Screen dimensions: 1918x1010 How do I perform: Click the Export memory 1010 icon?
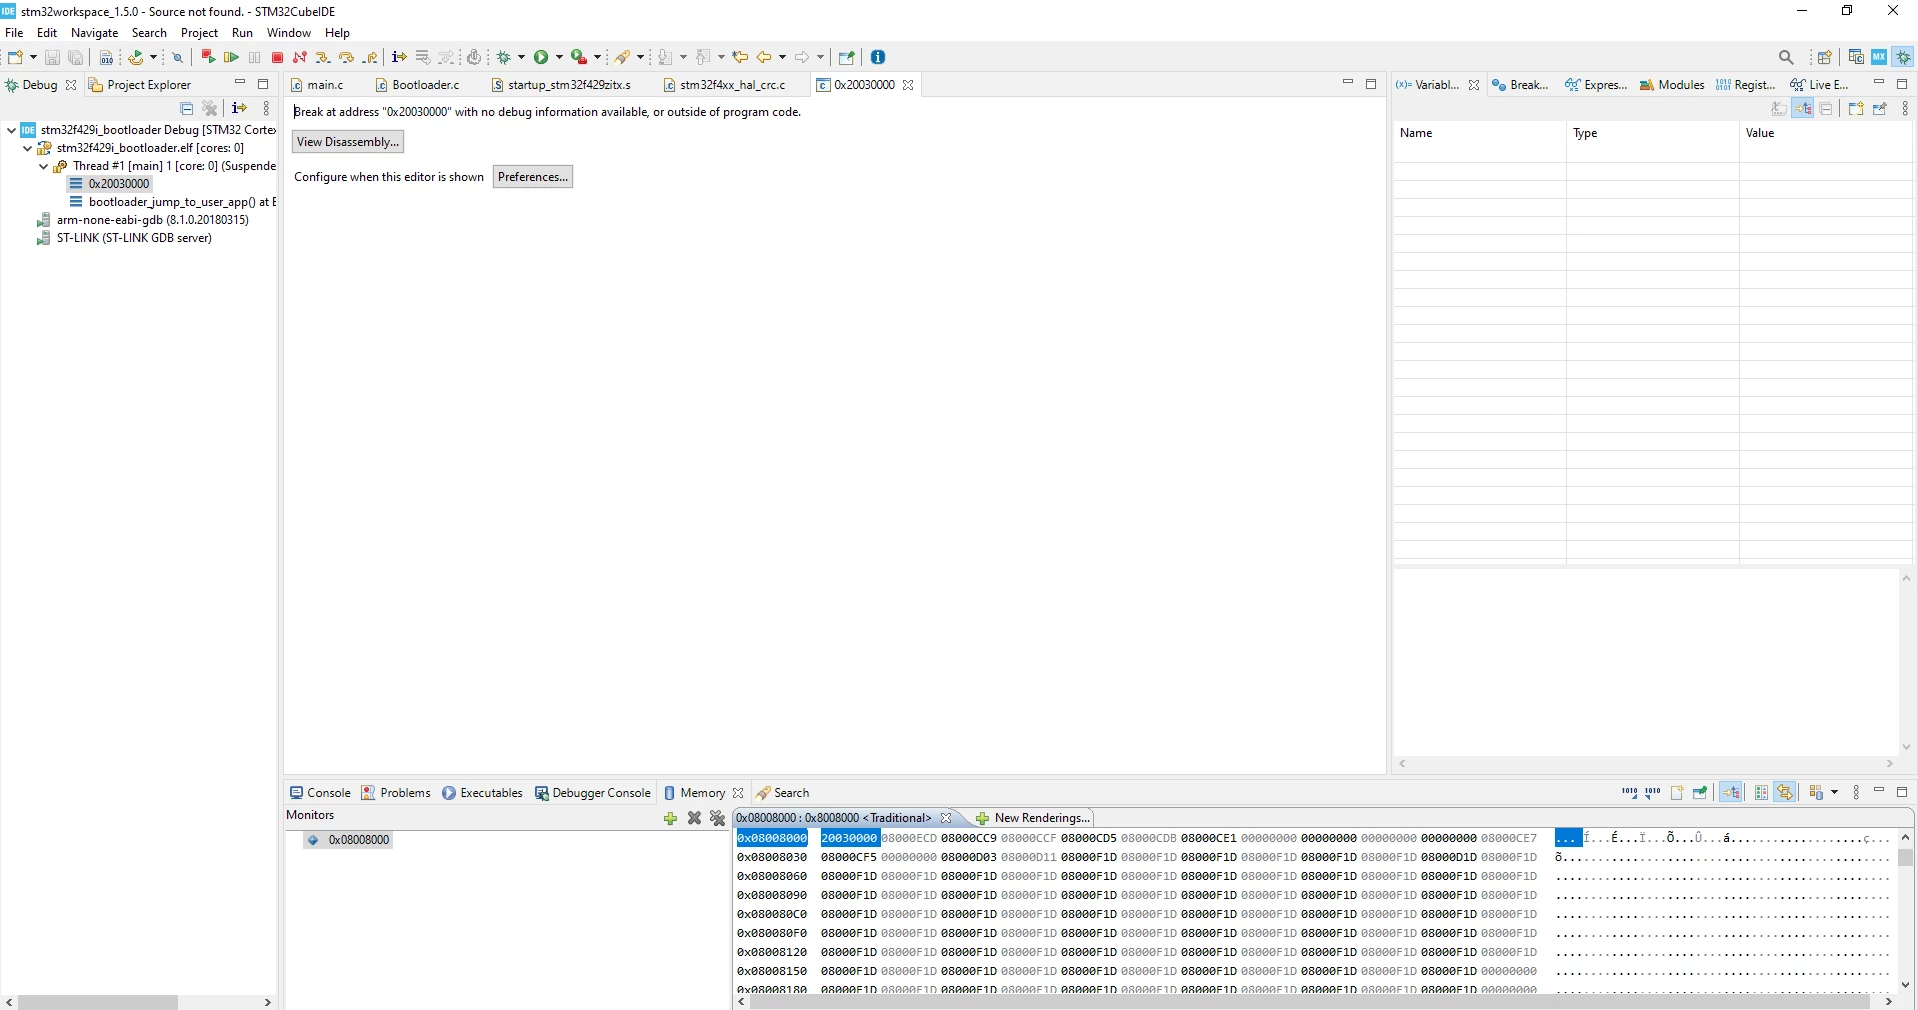(1653, 793)
